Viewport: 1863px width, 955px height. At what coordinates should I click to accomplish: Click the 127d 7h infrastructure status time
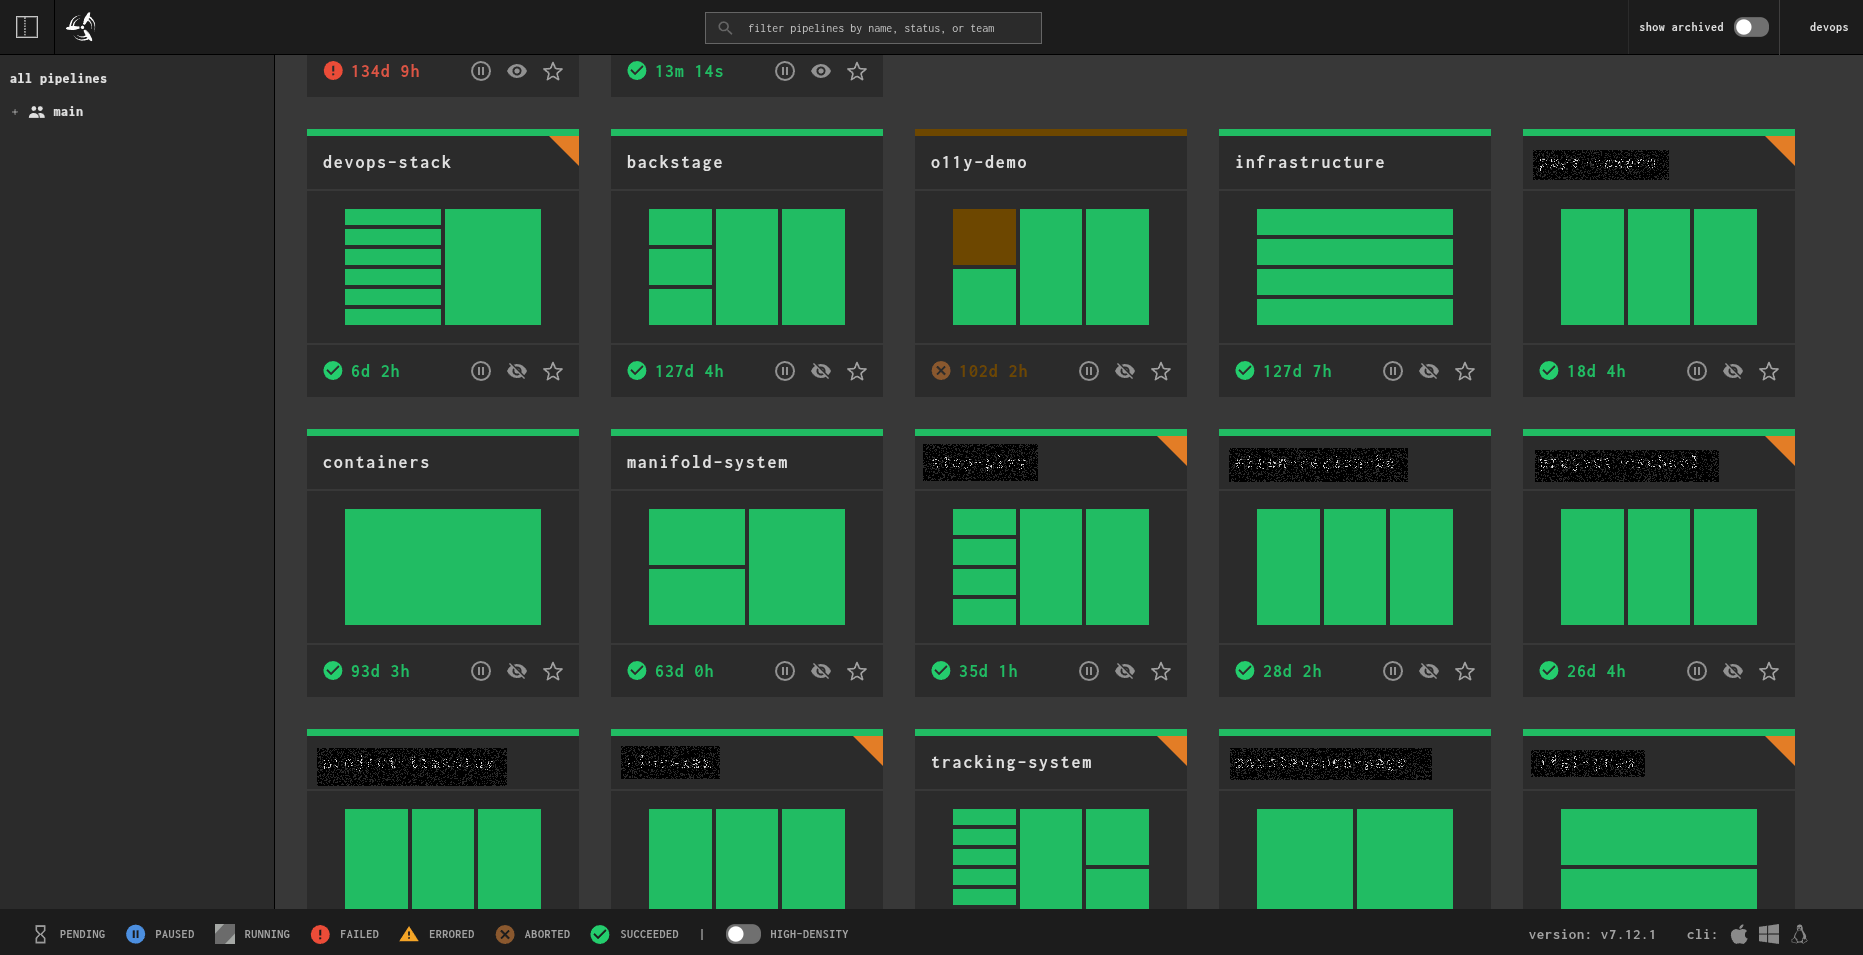[1297, 371]
